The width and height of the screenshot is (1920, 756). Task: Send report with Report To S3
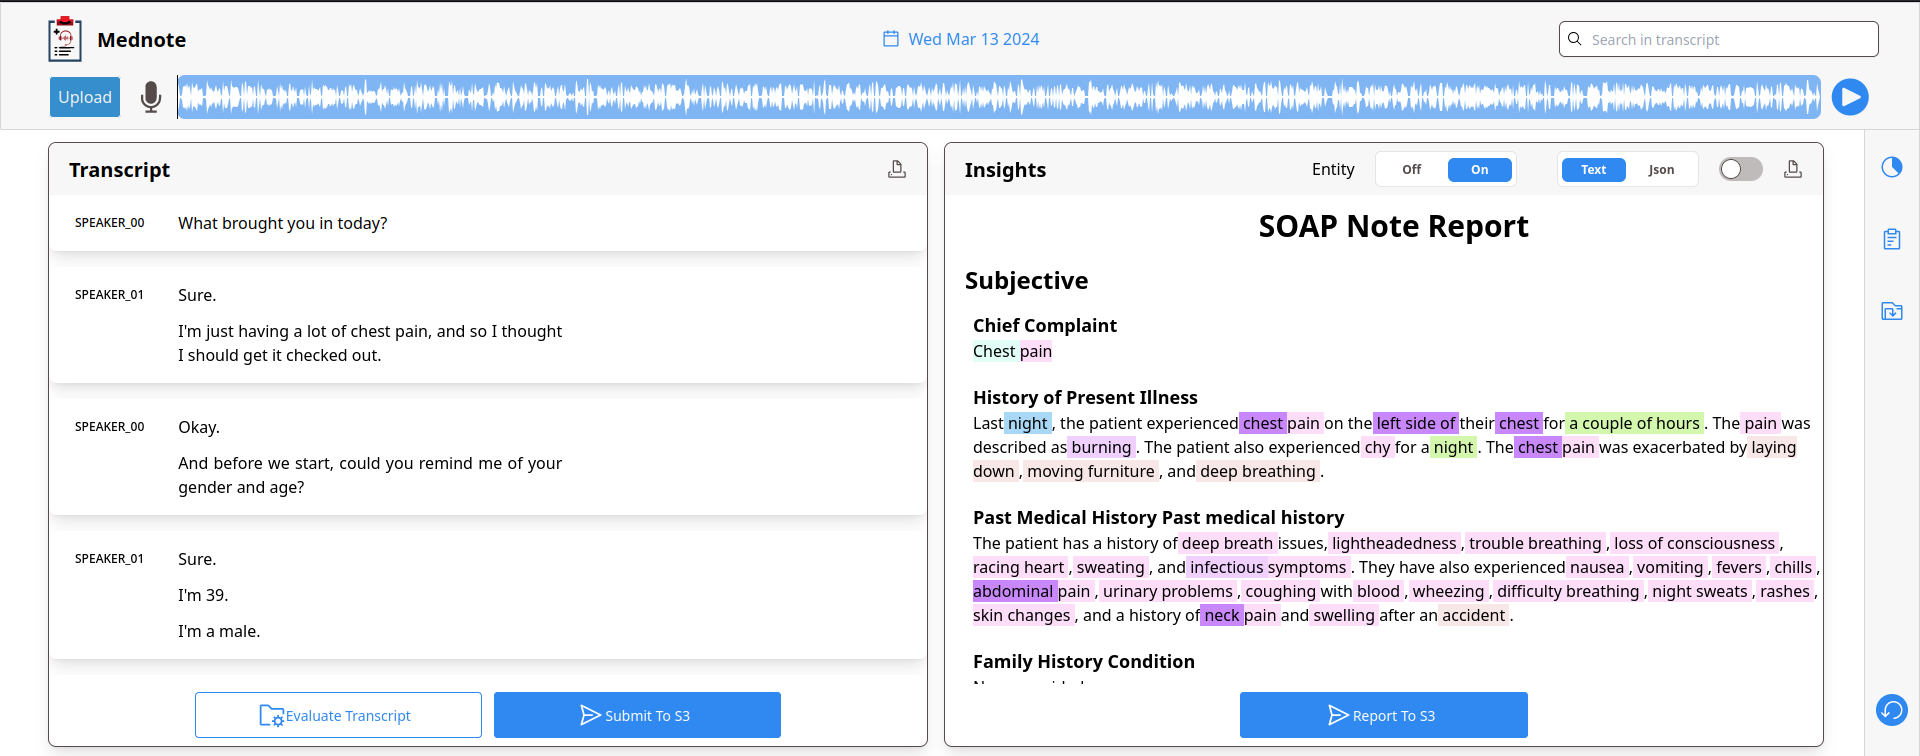coord(1383,715)
